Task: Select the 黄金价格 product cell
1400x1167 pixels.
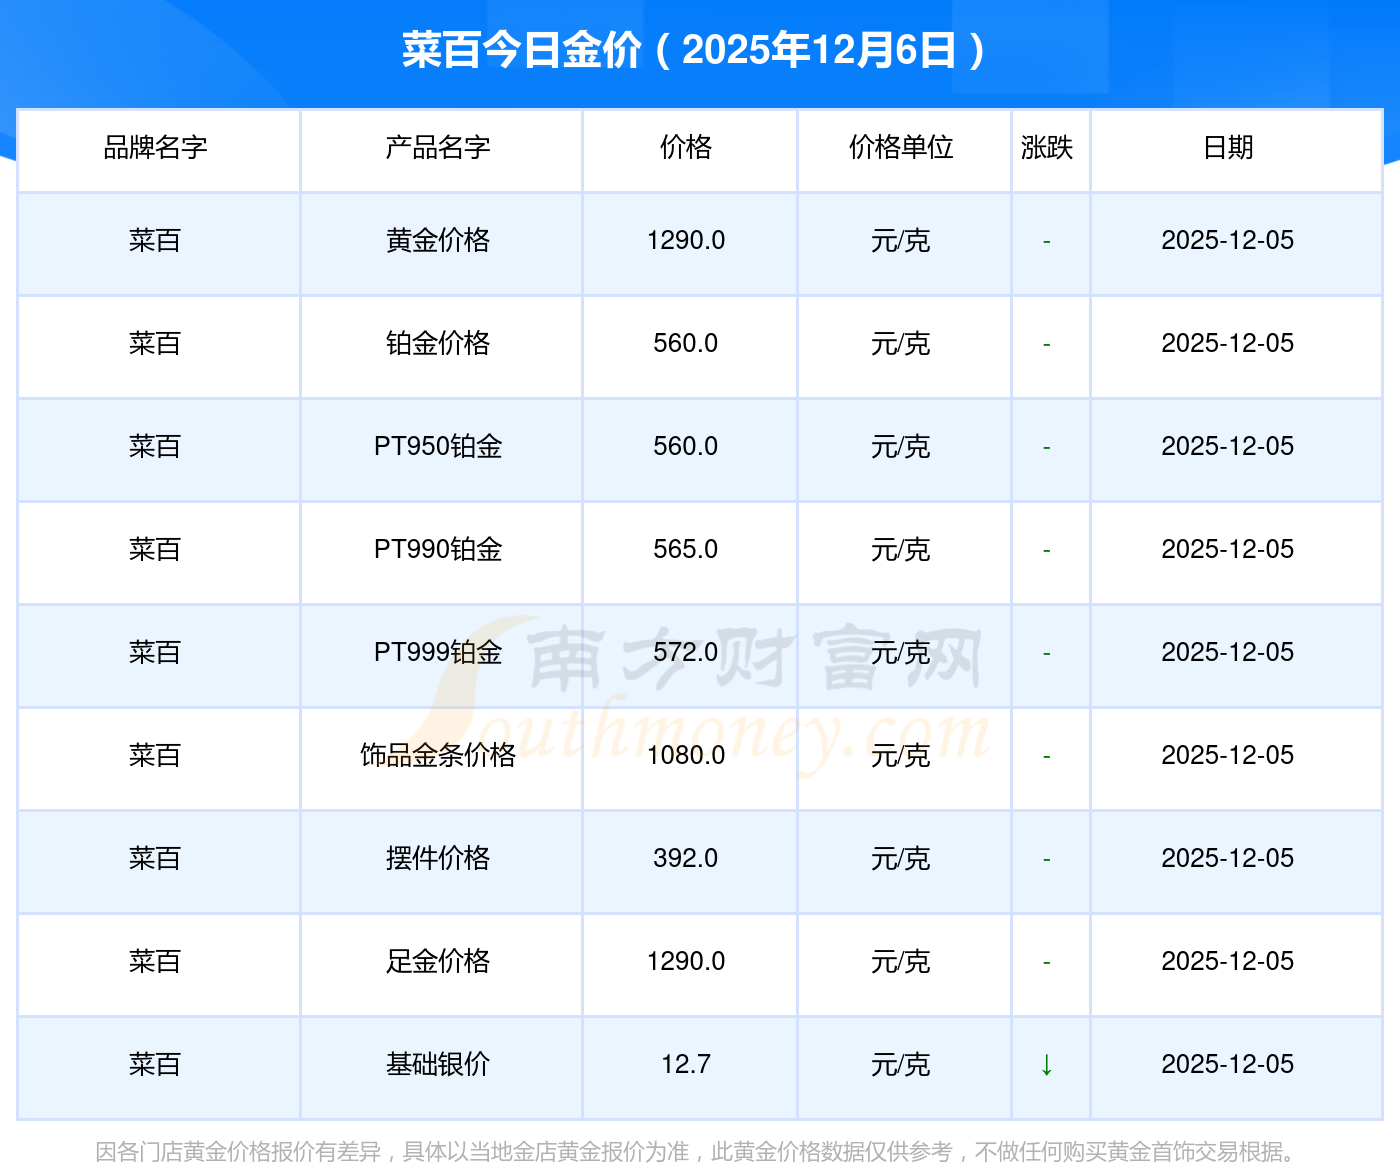Action: point(438,241)
